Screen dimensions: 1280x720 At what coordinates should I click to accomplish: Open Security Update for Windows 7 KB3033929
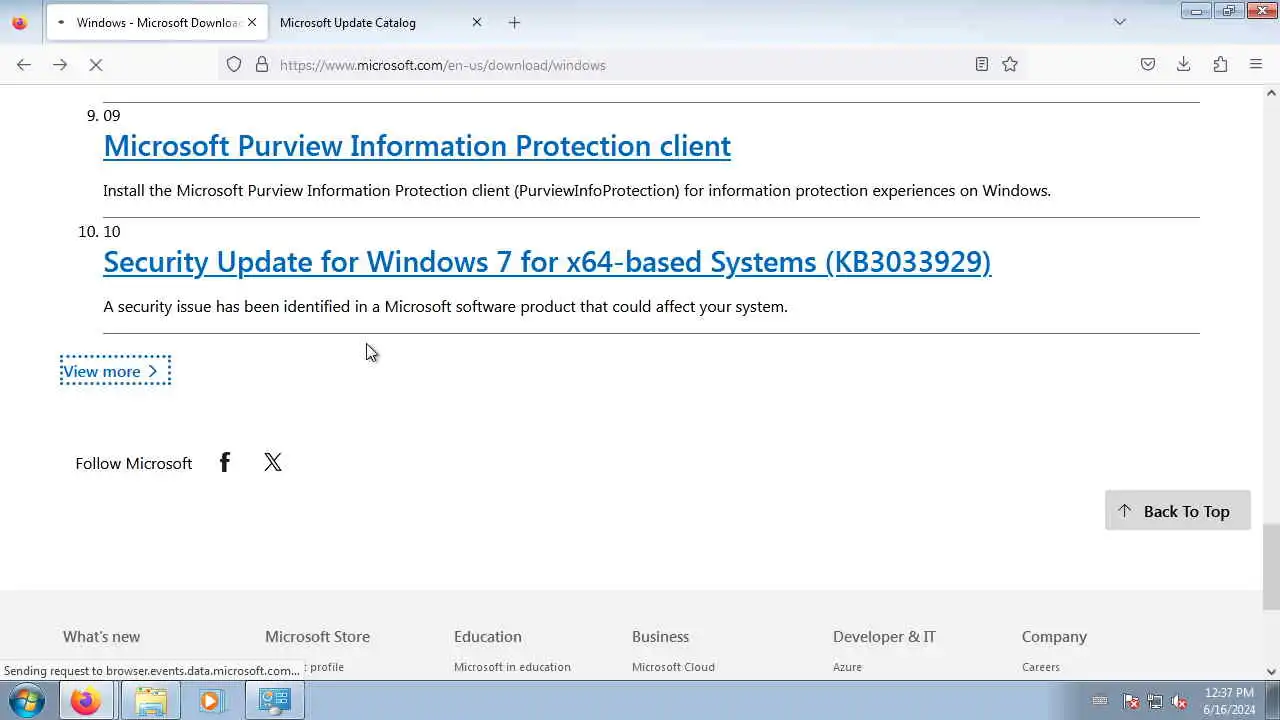pos(547,262)
